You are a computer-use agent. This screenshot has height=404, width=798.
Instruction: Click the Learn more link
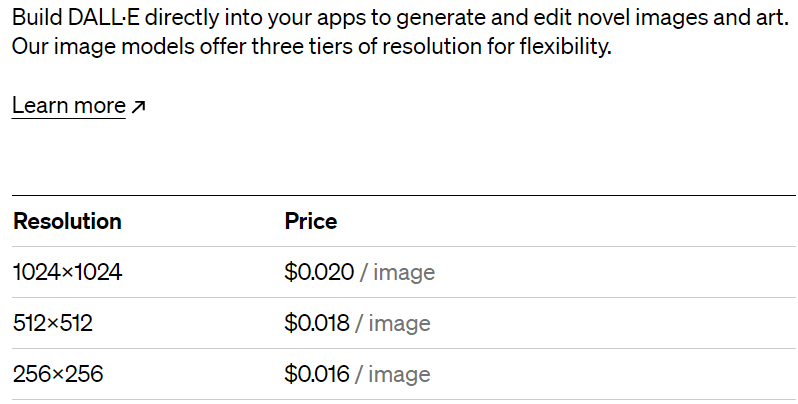[68, 106]
